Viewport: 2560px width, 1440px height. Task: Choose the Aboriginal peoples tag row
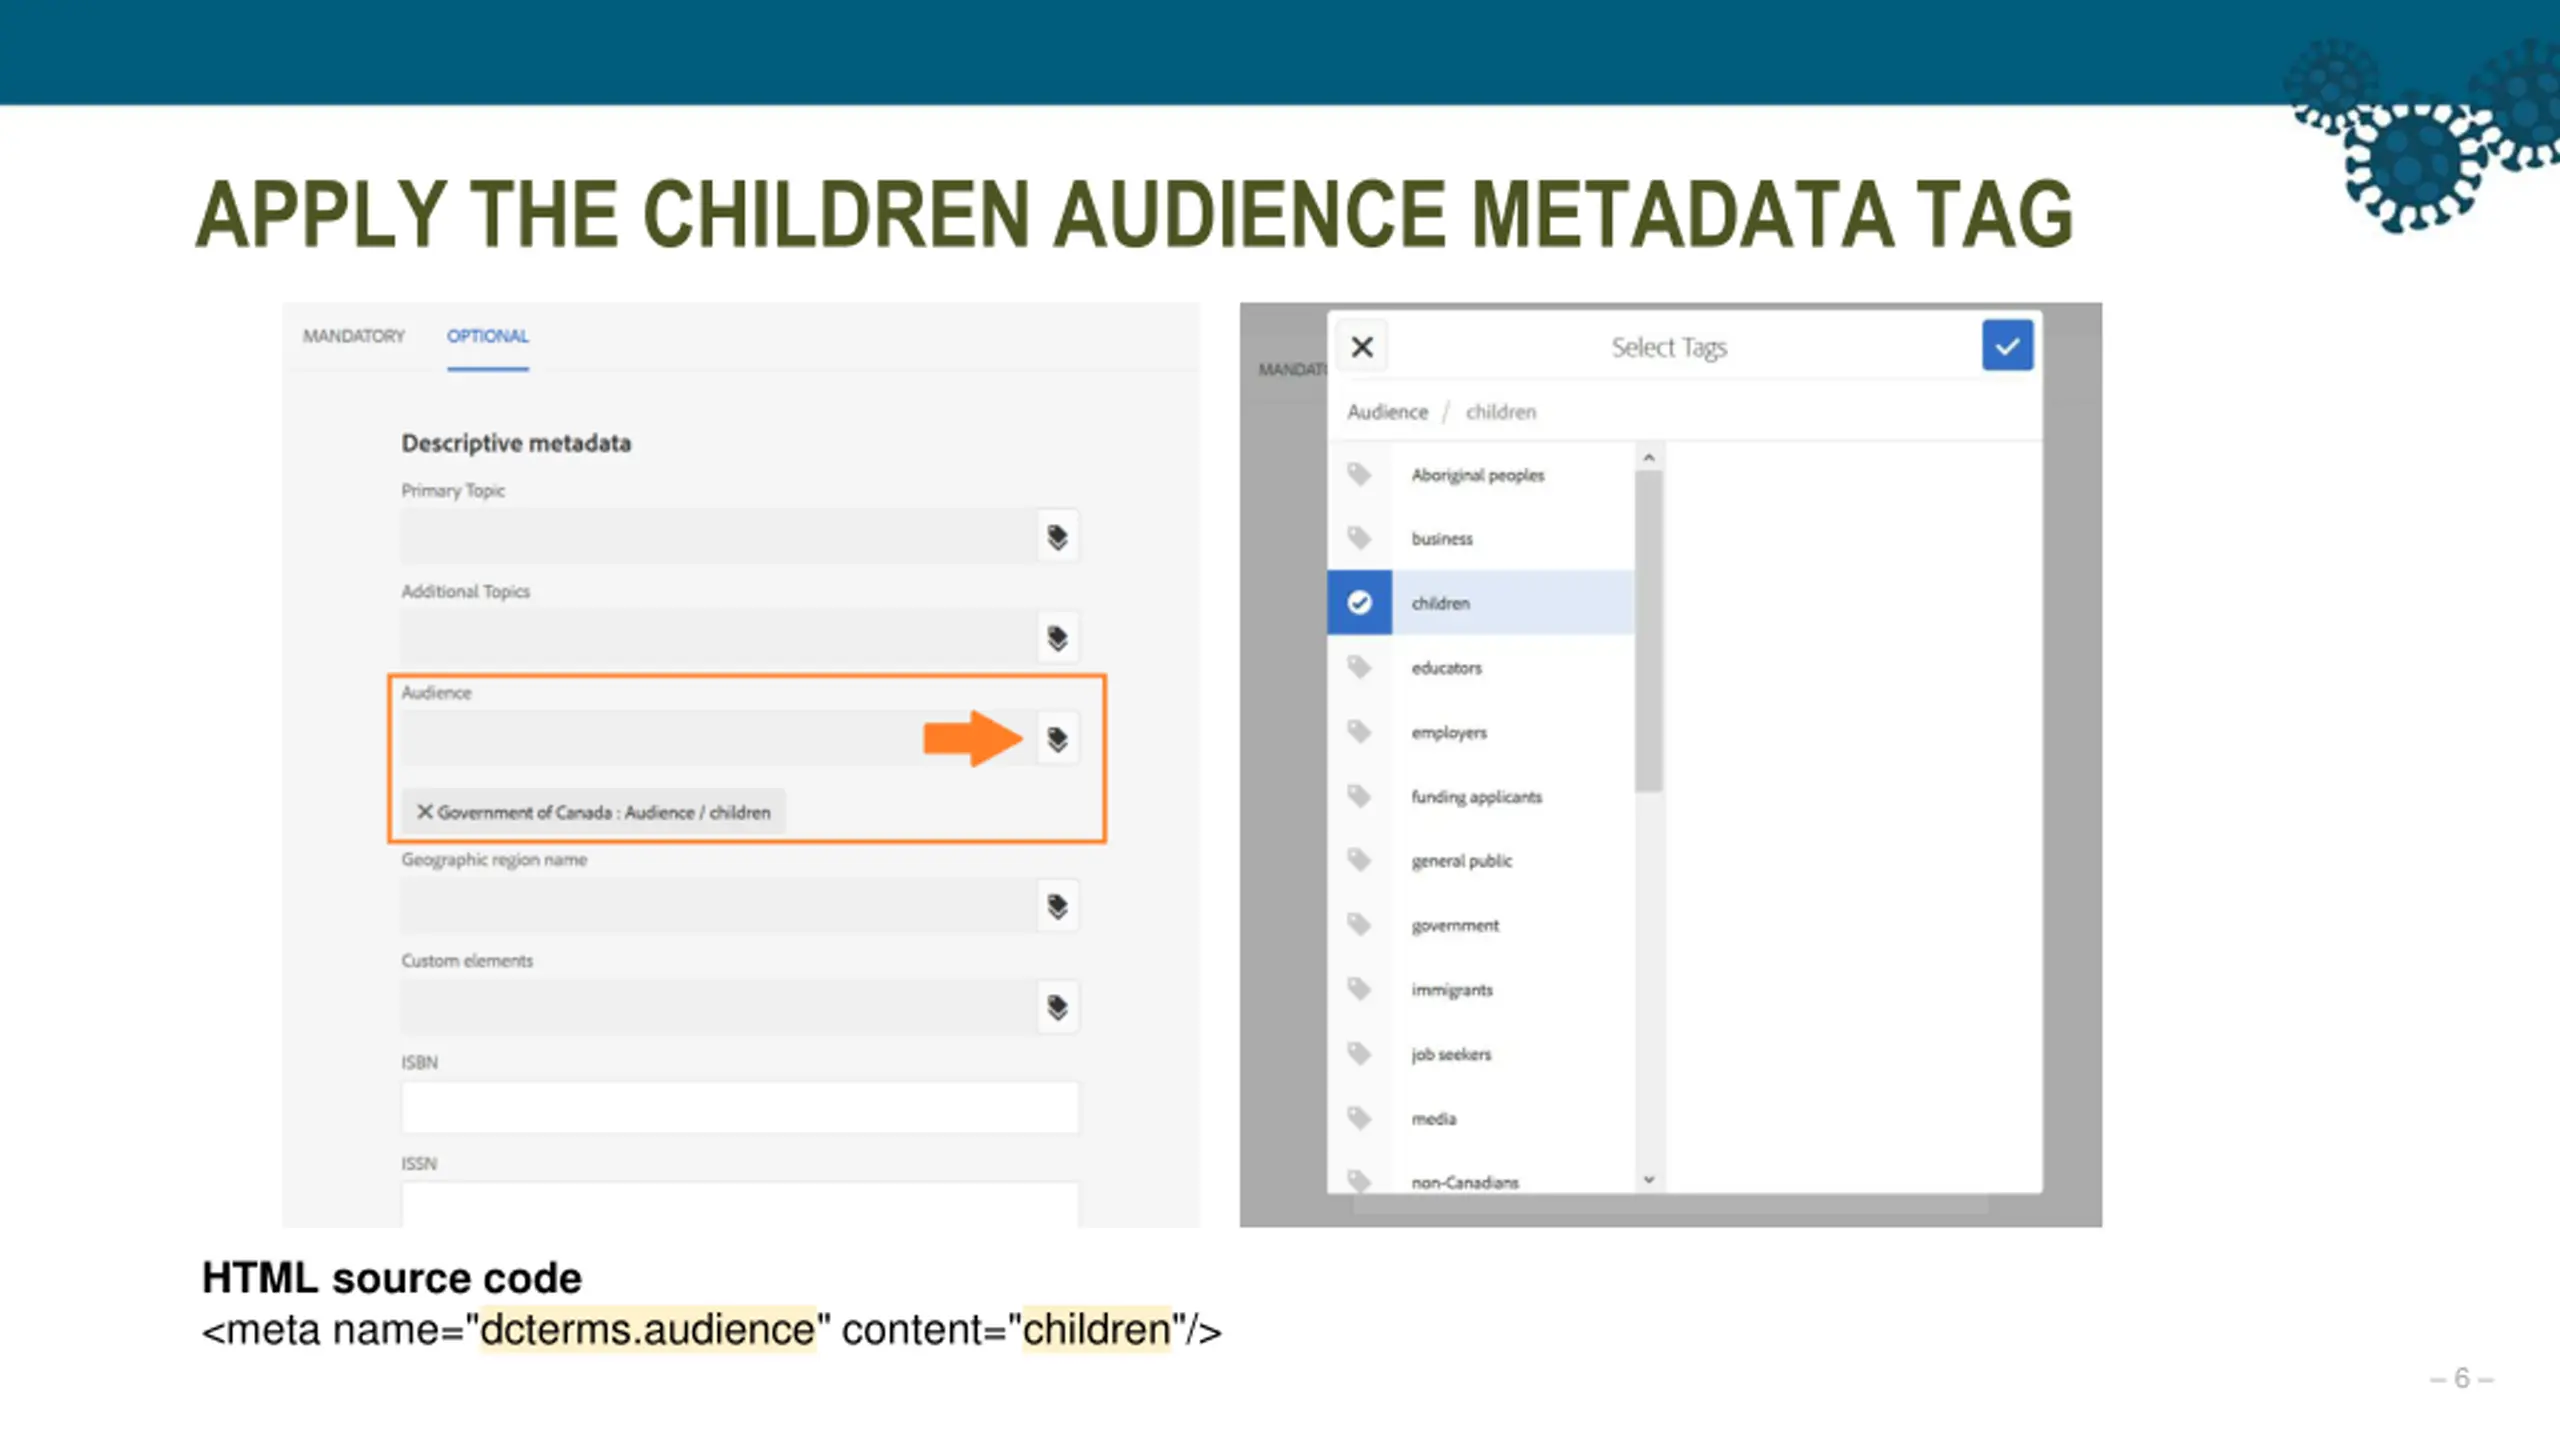[x=1481, y=474]
